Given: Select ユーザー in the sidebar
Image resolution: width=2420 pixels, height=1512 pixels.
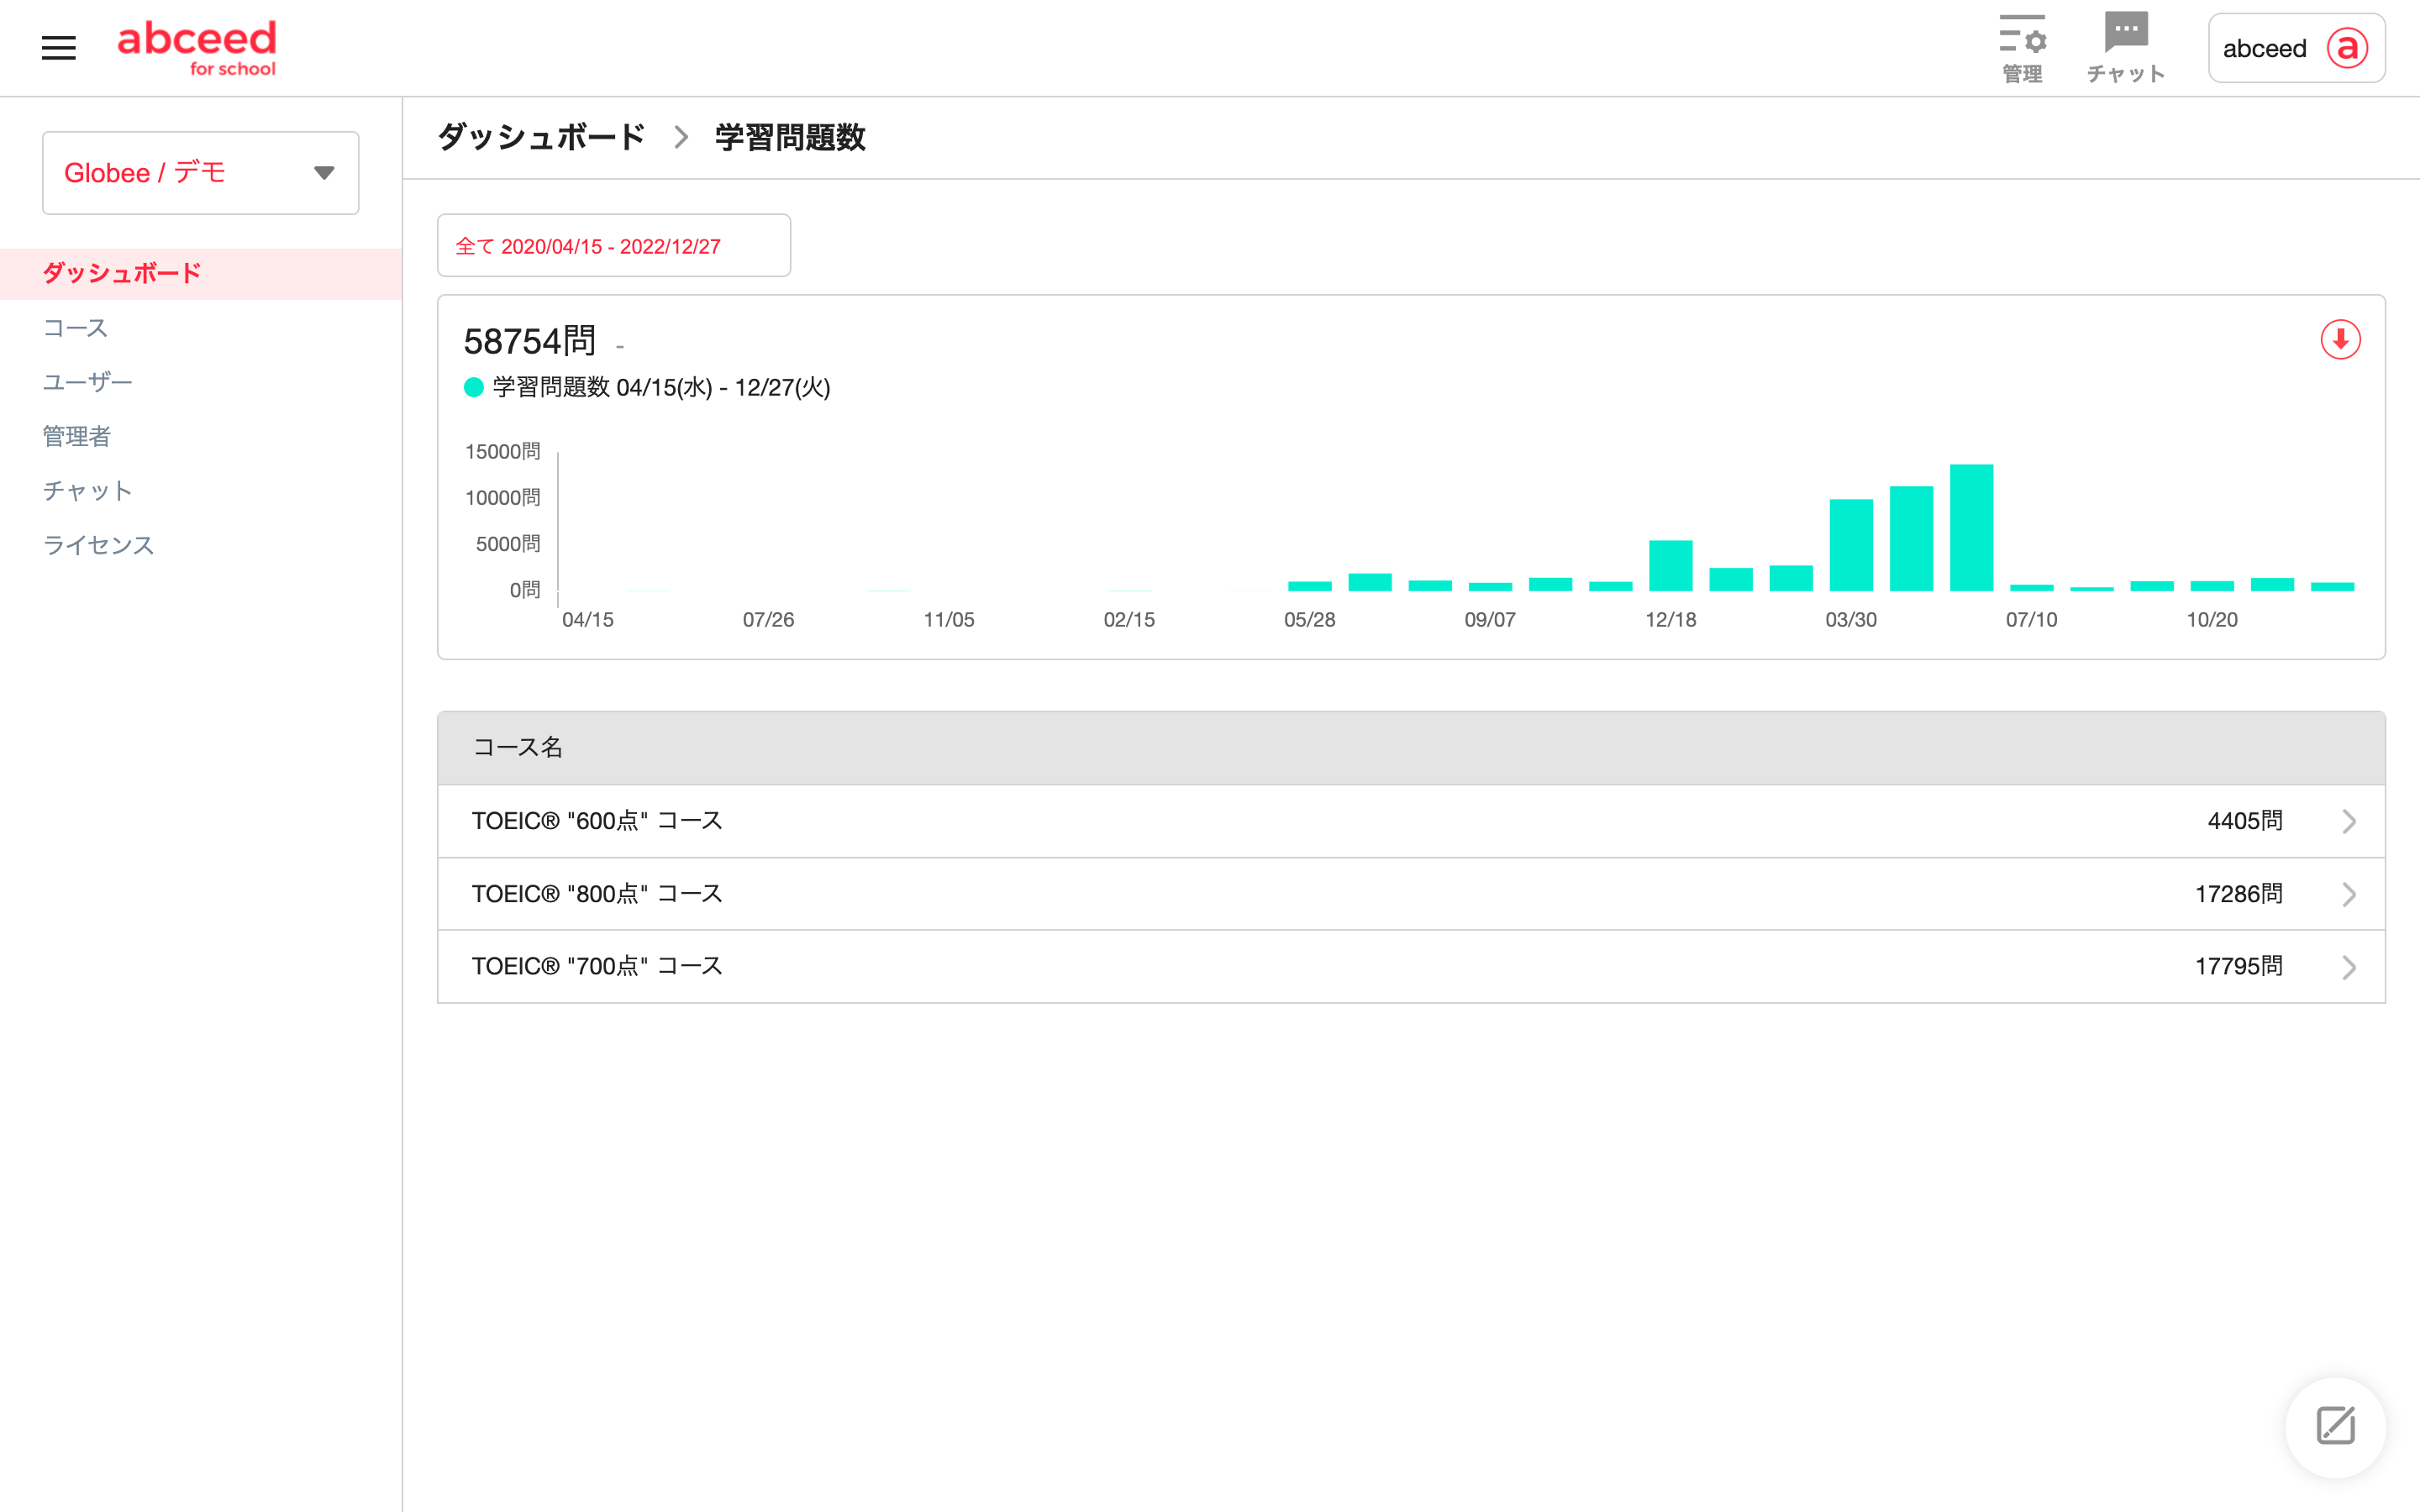Looking at the screenshot, I should [87, 382].
